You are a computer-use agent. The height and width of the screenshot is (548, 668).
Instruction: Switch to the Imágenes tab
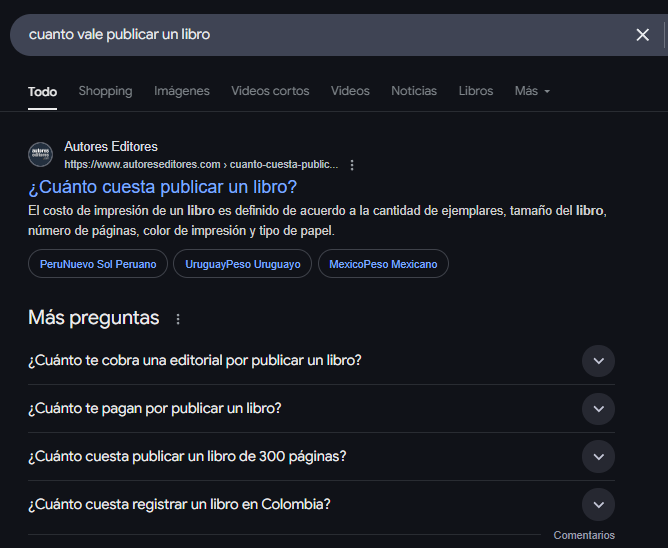tap(182, 91)
